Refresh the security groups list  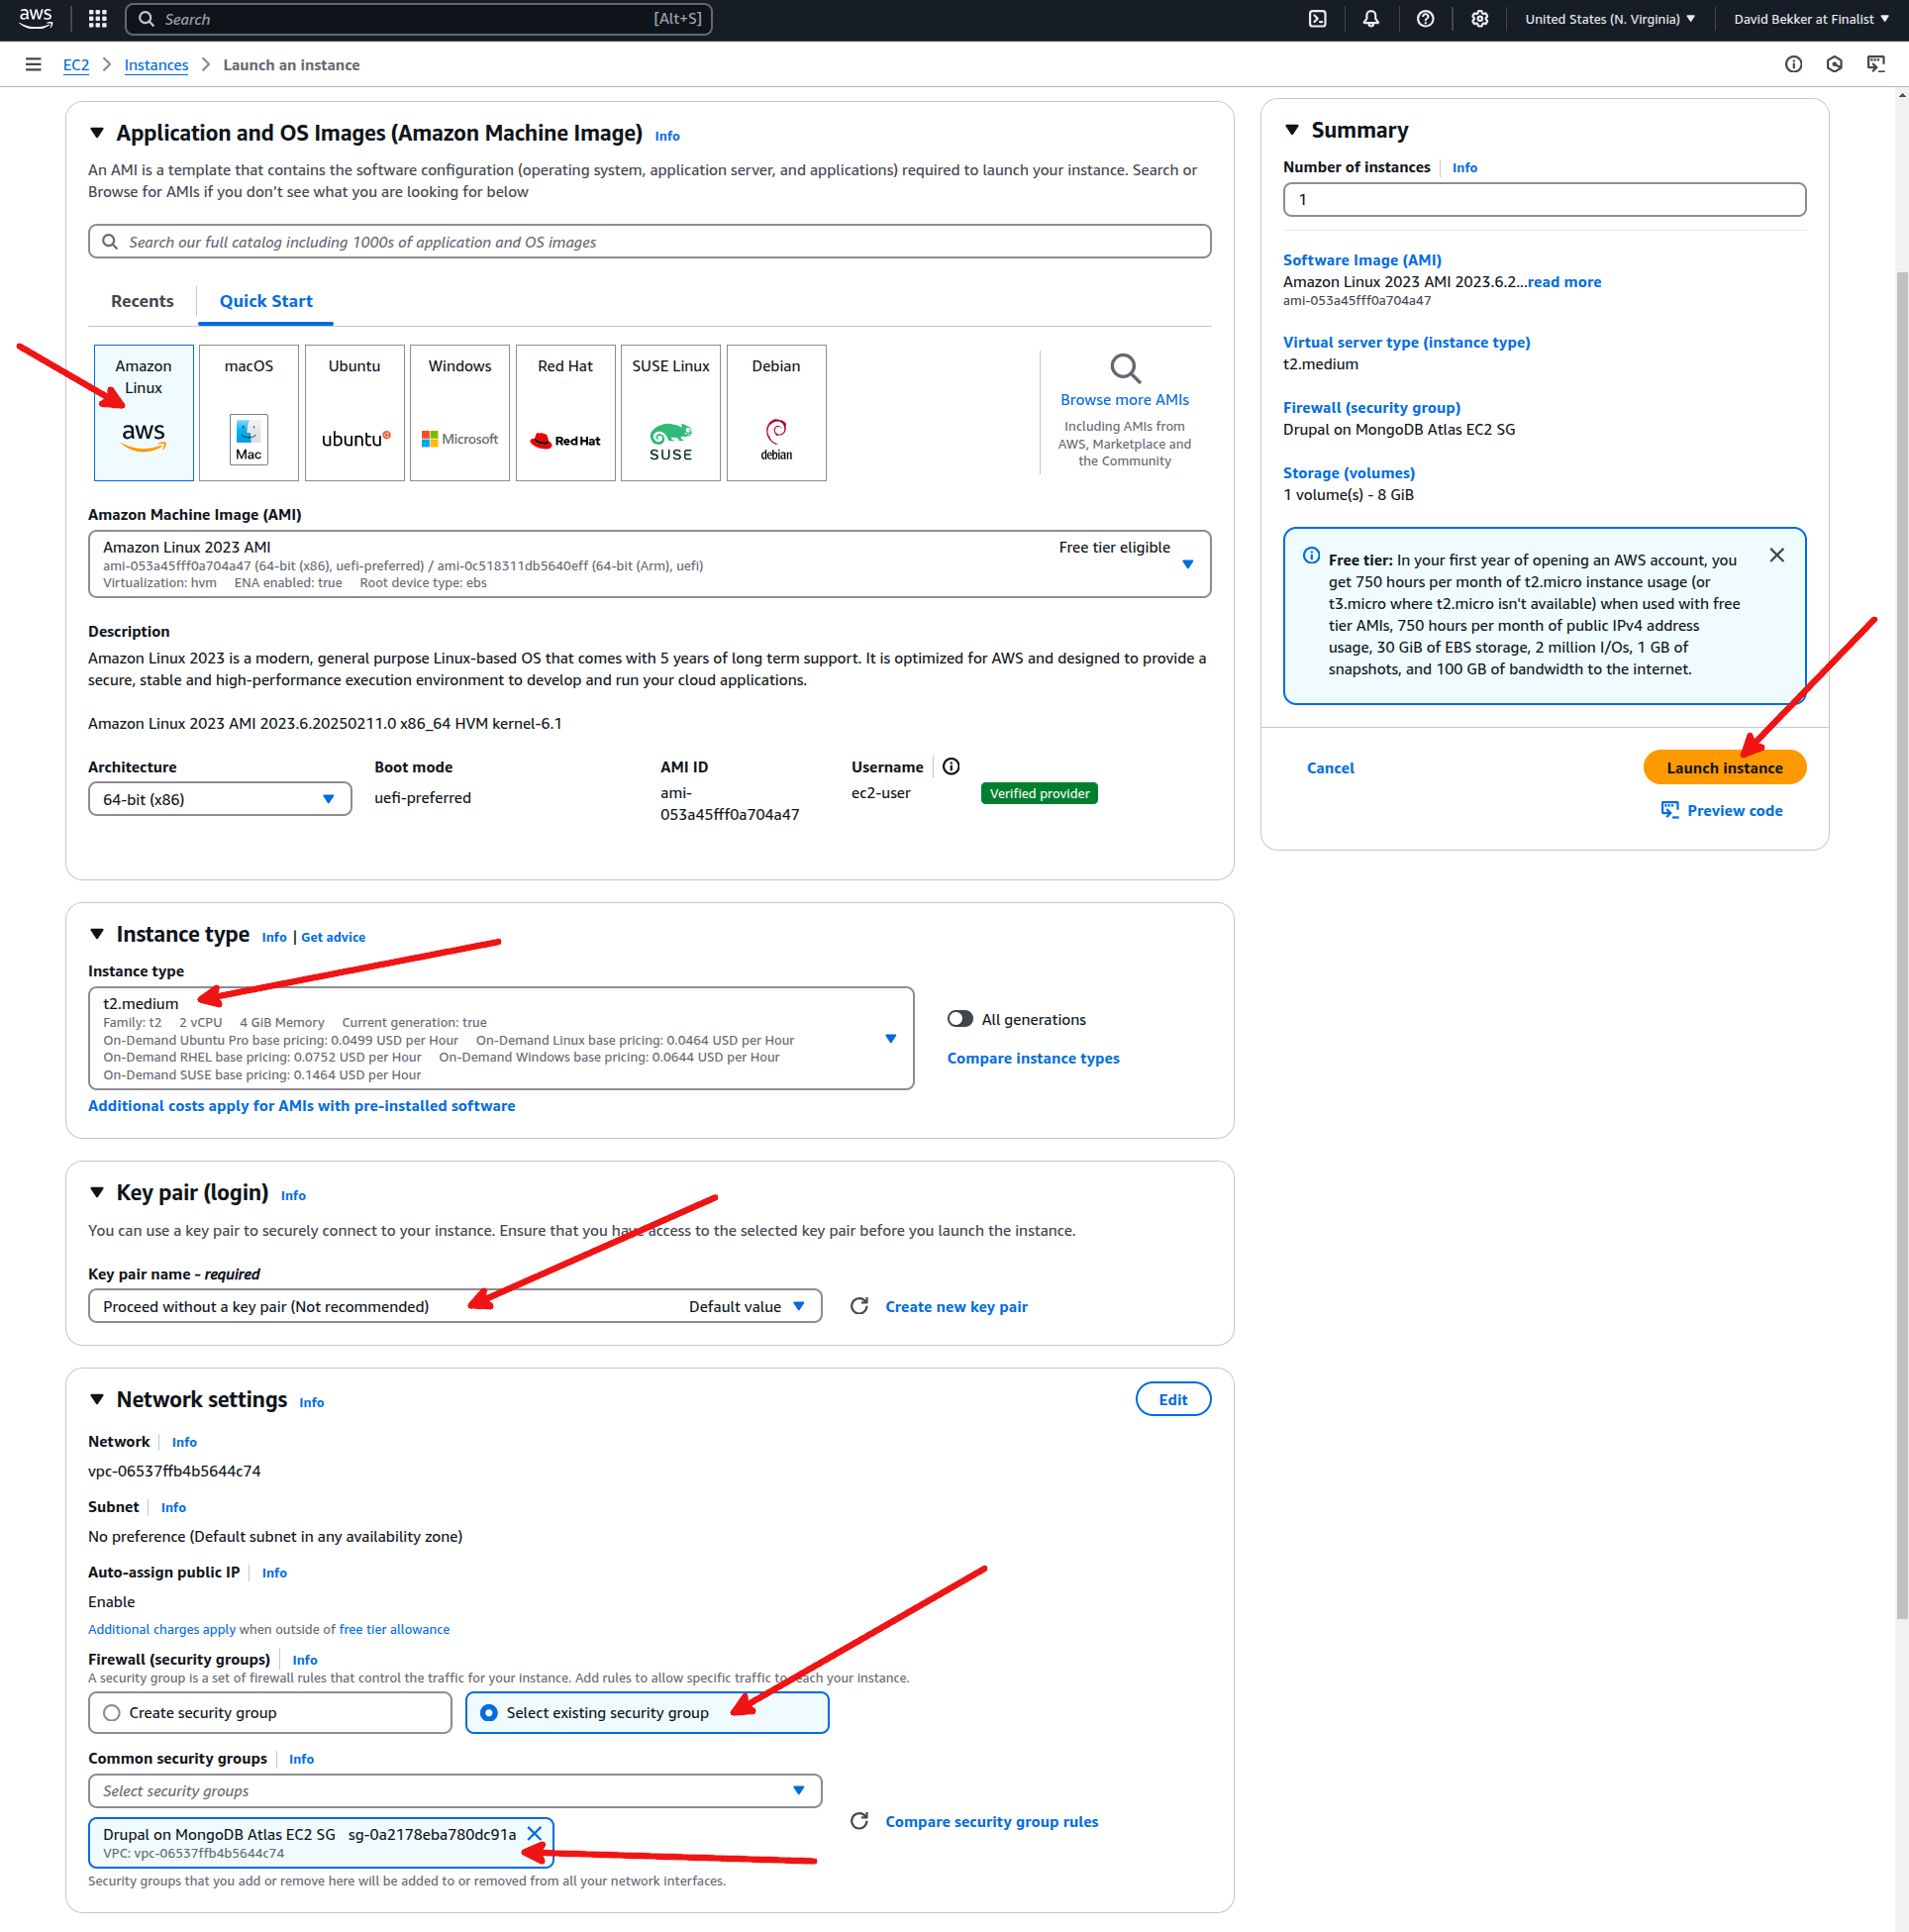859,1822
